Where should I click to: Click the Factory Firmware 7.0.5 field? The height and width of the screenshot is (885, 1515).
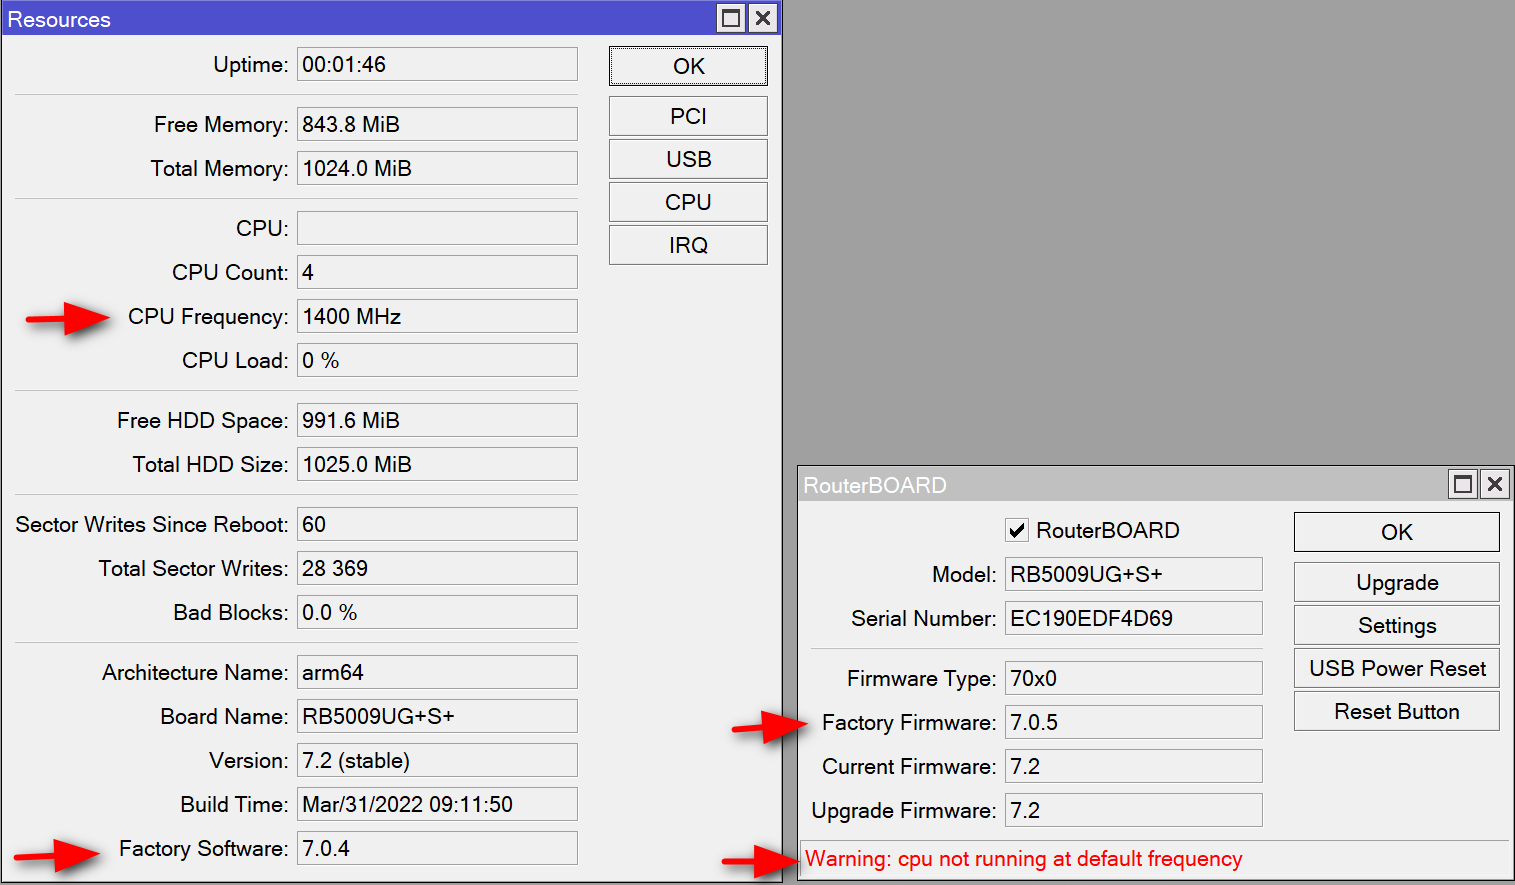[x=1133, y=722]
